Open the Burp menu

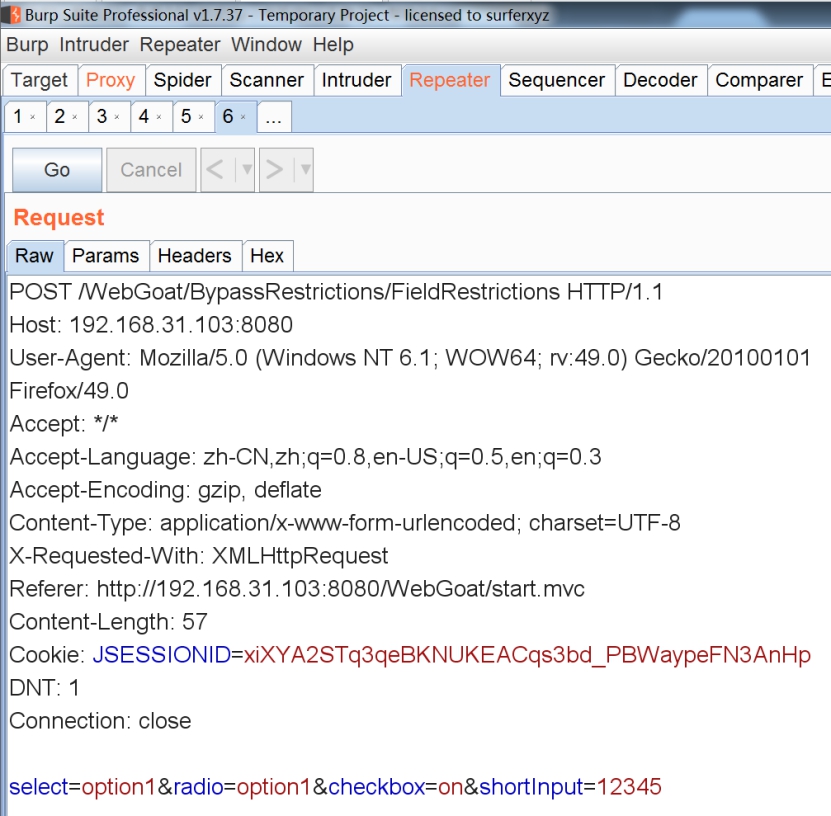(27, 45)
